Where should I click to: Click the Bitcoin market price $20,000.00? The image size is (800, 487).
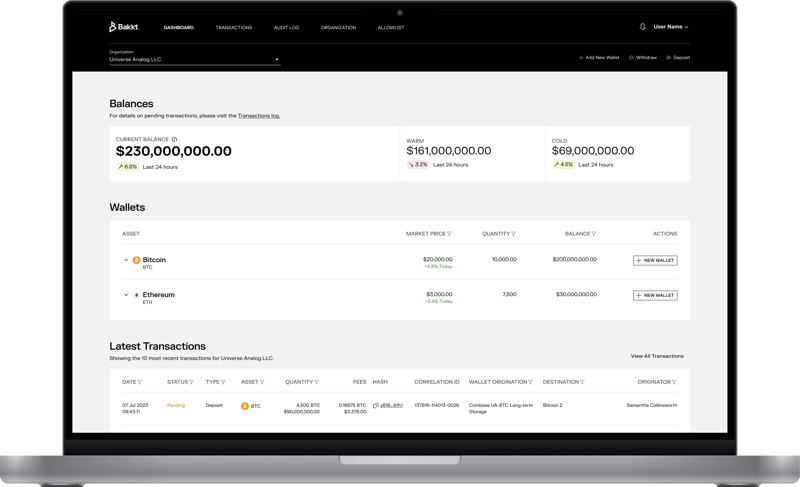(x=438, y=260)
